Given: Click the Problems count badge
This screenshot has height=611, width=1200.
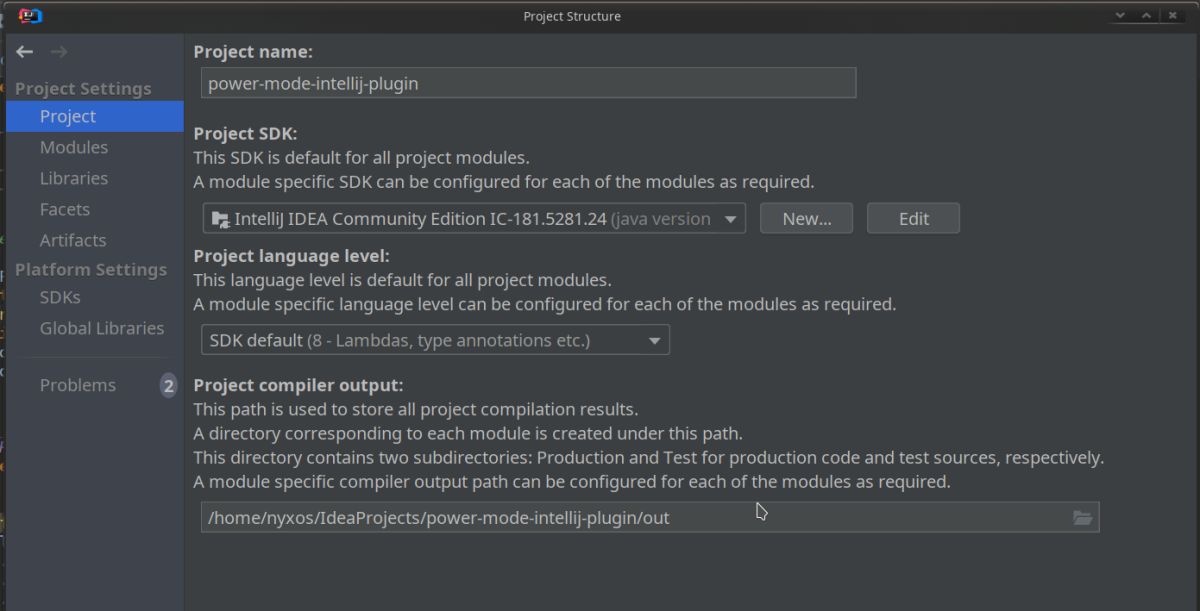Looking at the screenshot, I should coord(168,386).
